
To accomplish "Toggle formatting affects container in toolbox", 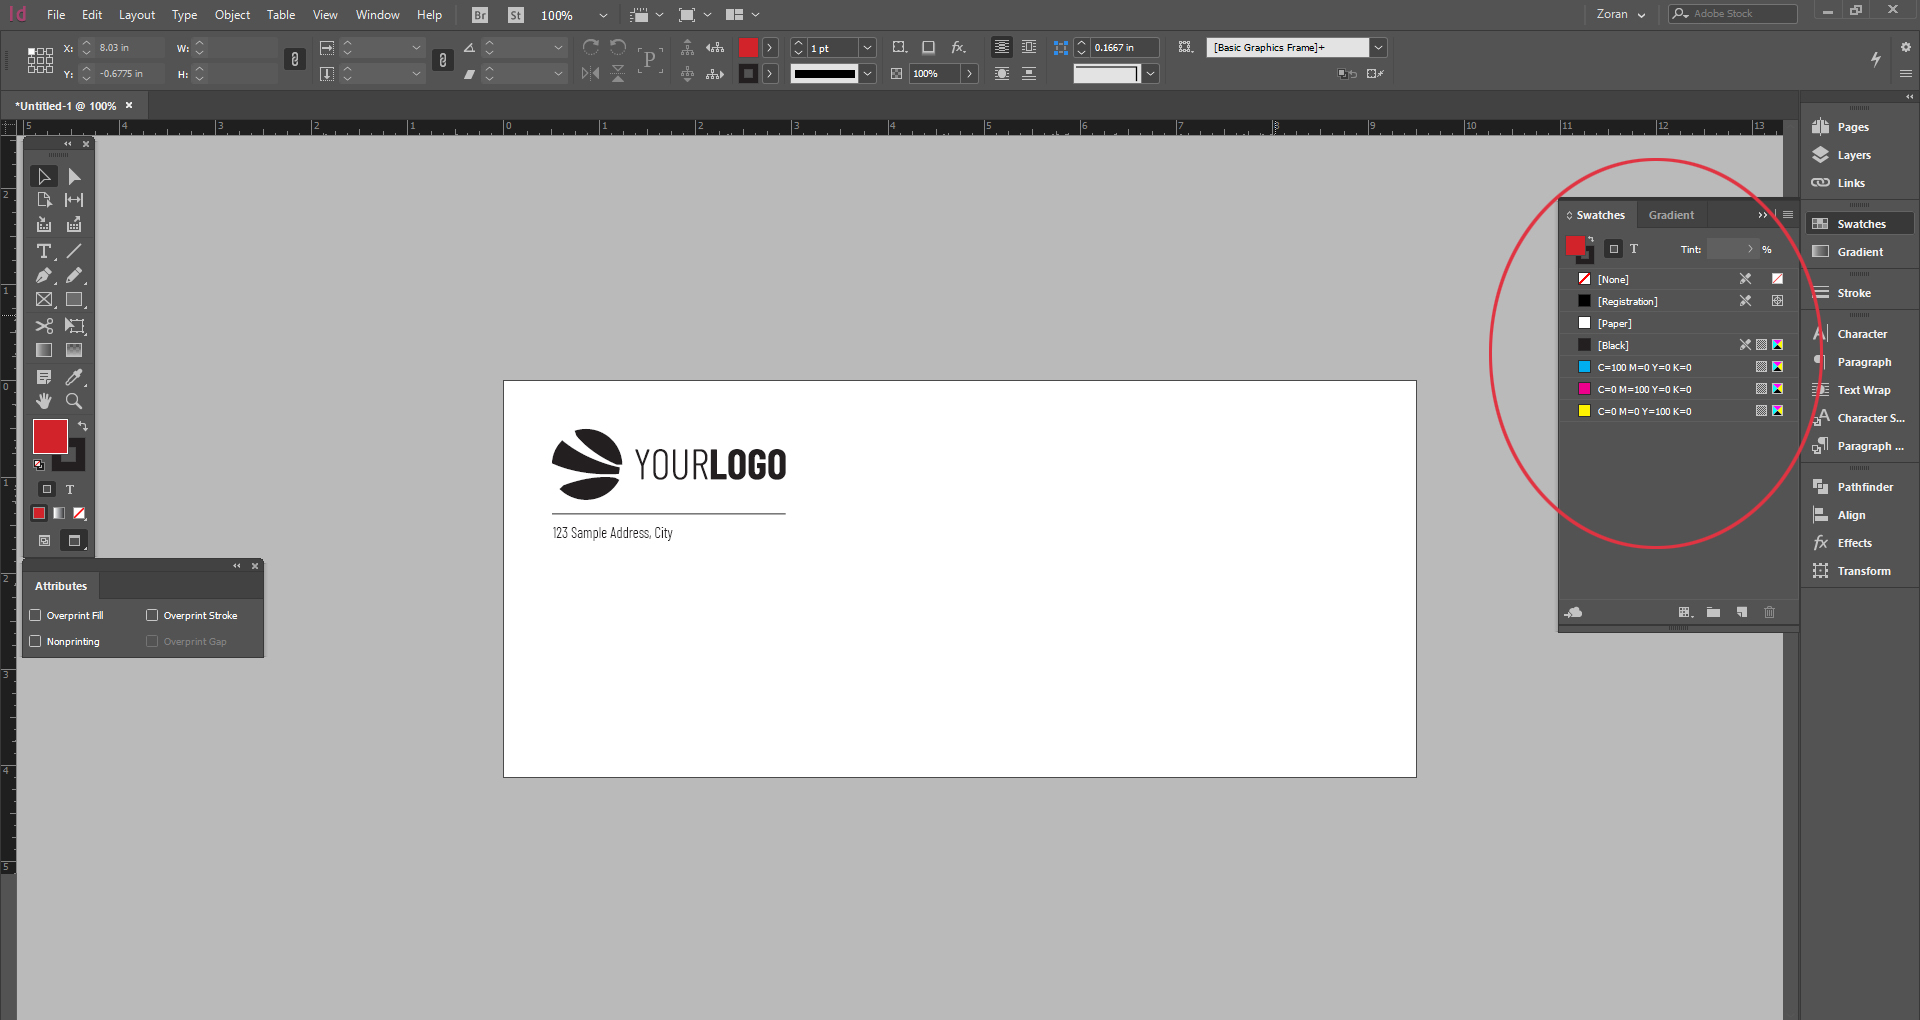I will pos(47,489).
